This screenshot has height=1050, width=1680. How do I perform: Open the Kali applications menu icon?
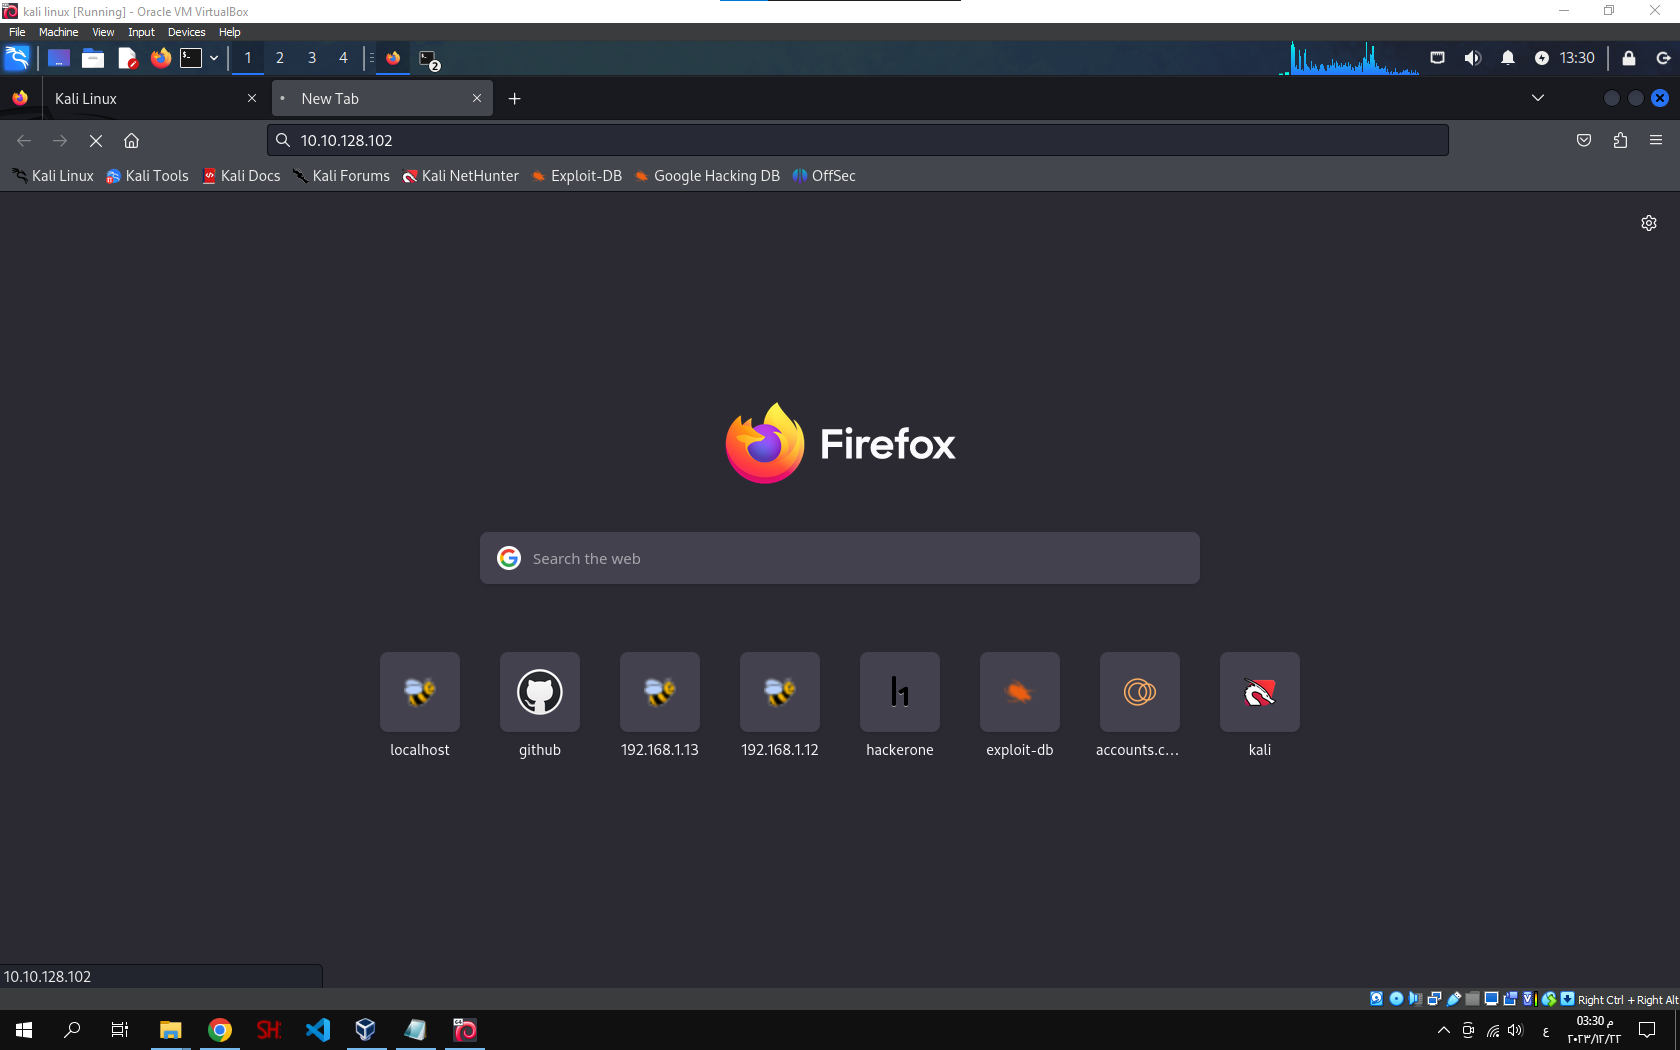pyautogui.click(x=17, y=58)
